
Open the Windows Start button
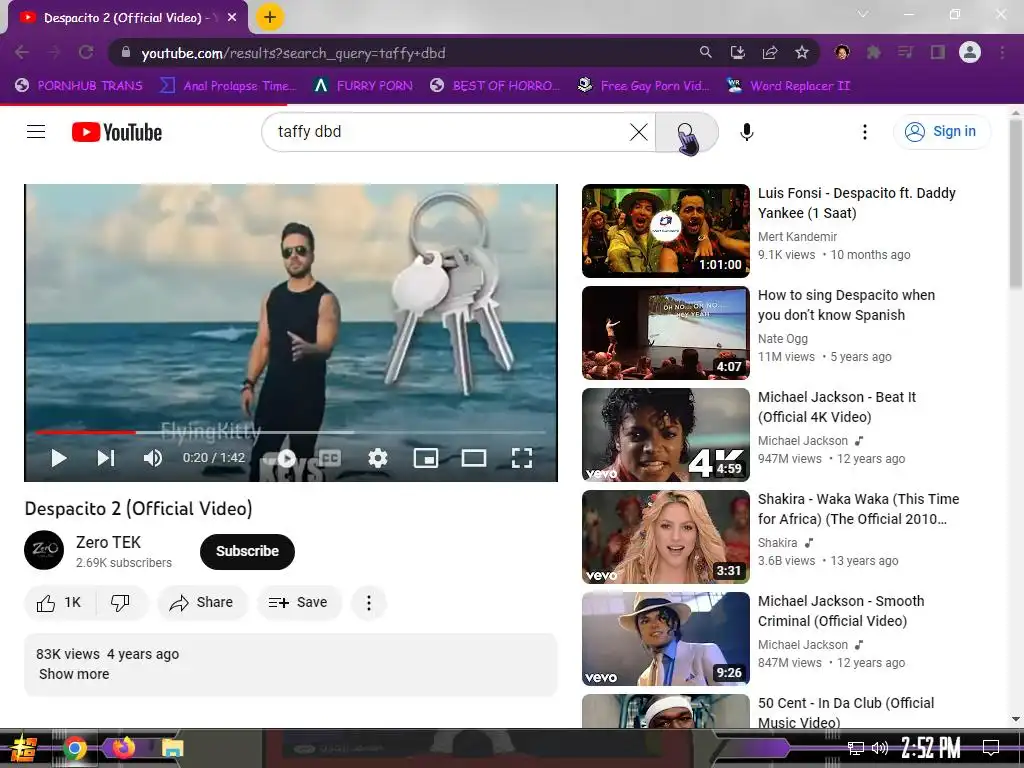click(24, 748)
